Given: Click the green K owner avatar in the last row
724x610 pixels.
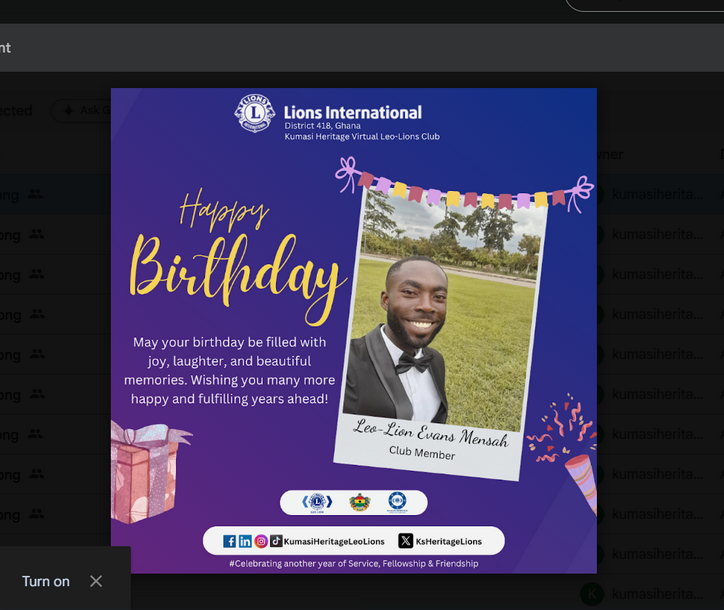Looking at the screenshot, I should pos(592,594).
